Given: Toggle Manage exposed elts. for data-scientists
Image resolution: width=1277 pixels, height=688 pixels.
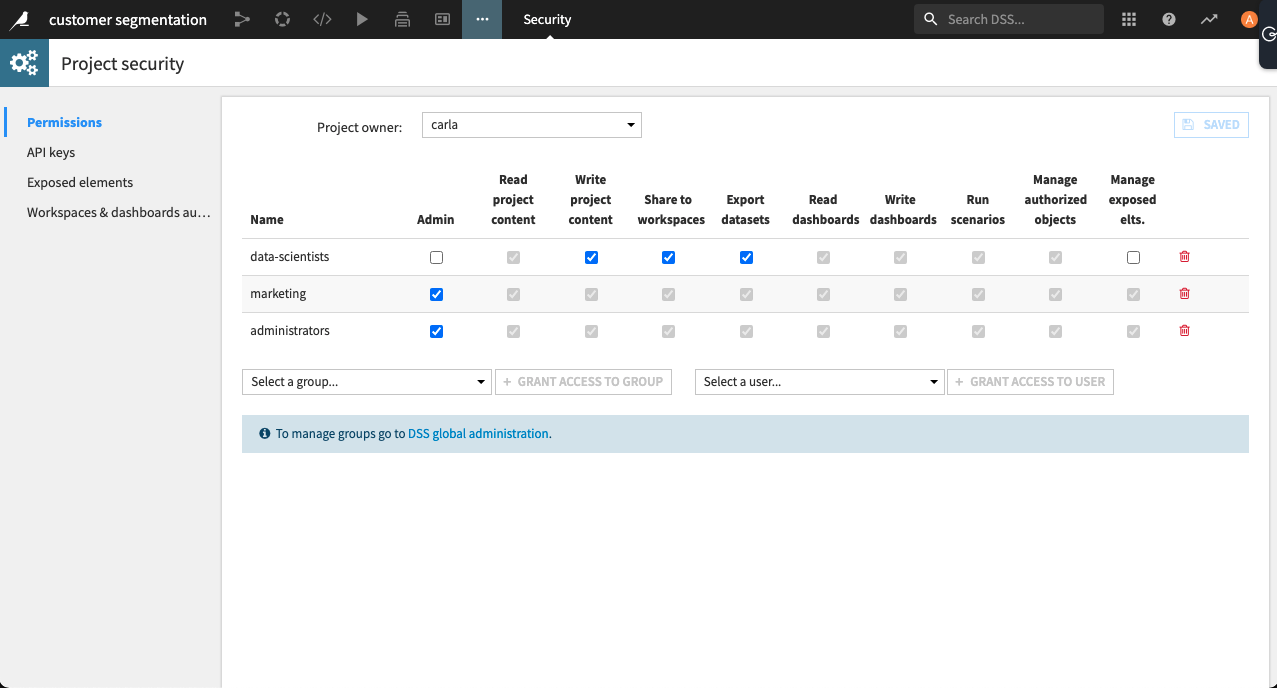Looking at the screenshot, I should pos(1133,257).
